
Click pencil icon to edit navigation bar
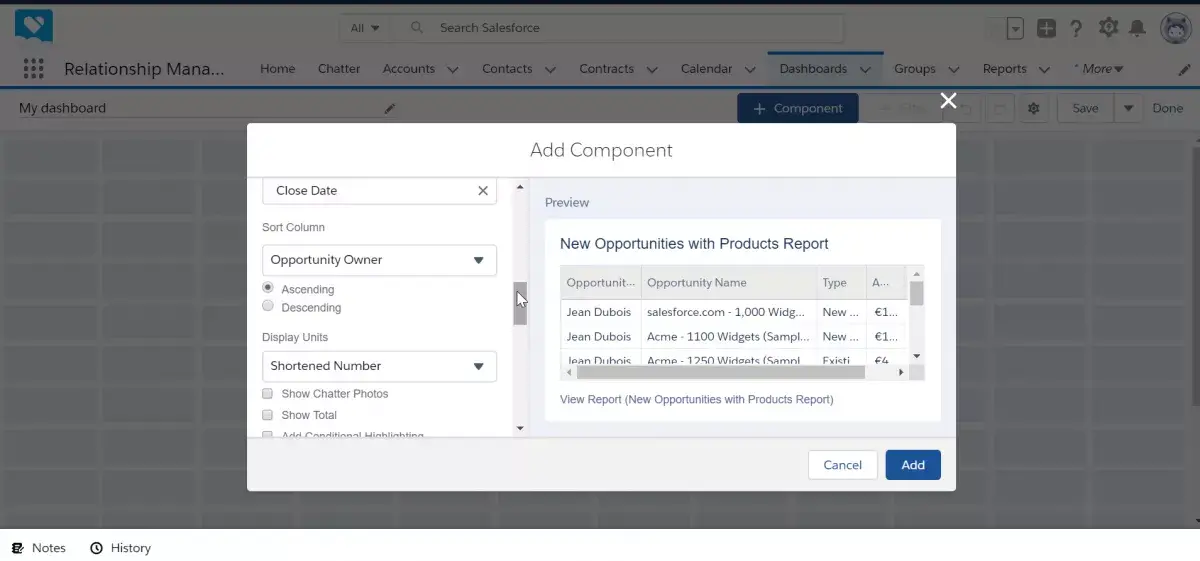(x=1185, y=70)
